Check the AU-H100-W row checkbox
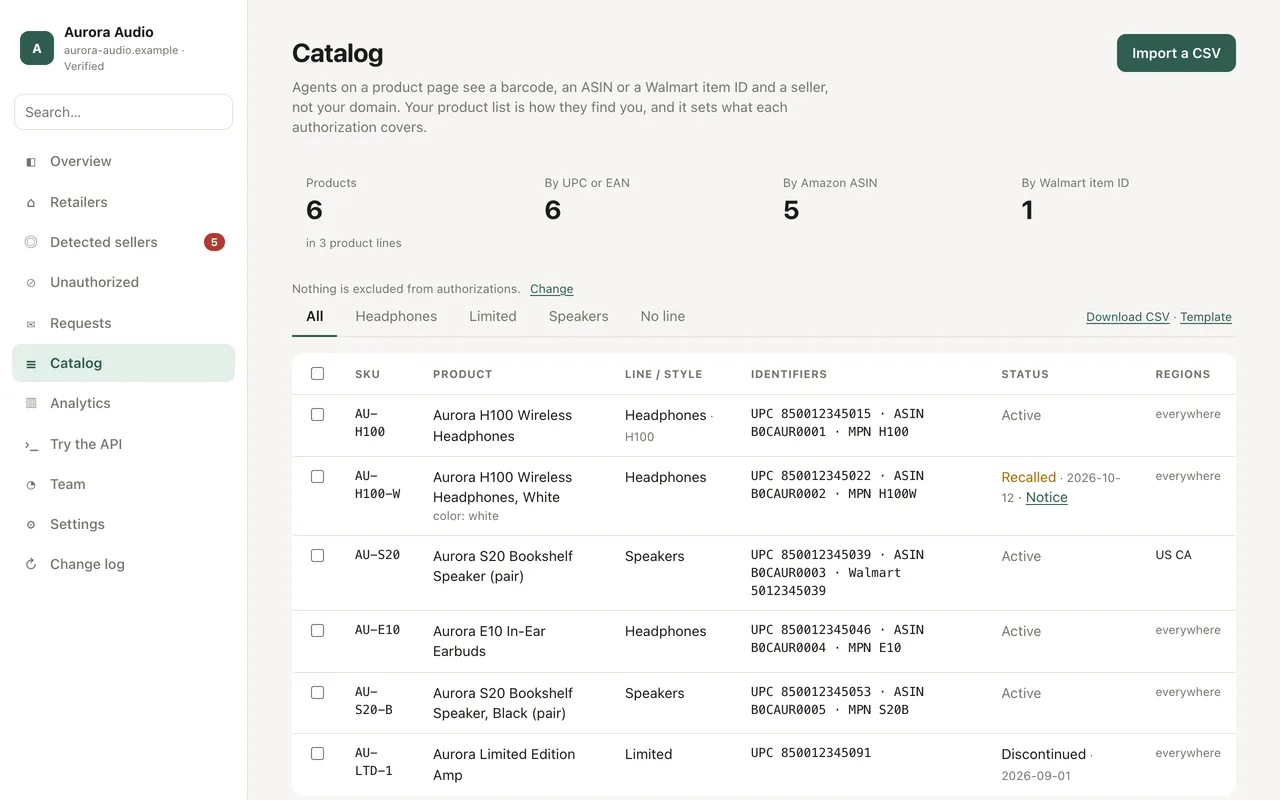The width and height of the screenshot is (1280, 800). (x=317, y=476)
